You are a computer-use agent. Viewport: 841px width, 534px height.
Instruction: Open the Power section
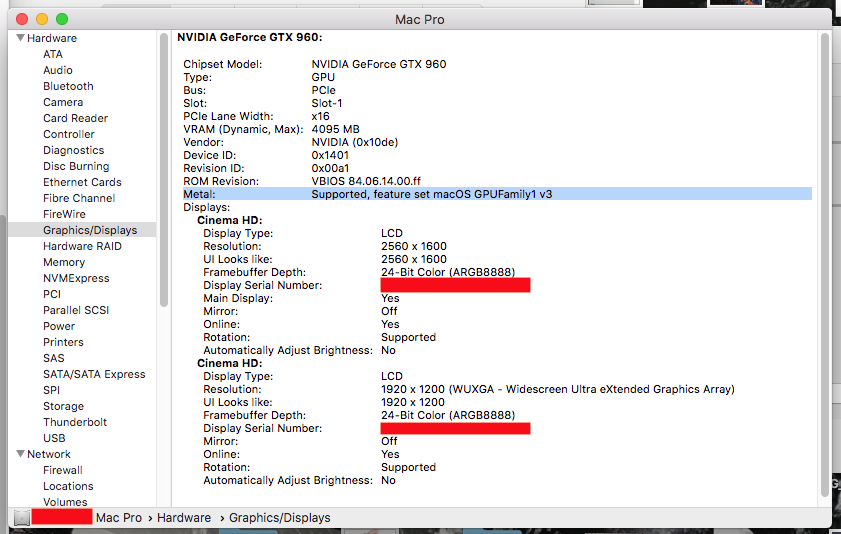59,326
